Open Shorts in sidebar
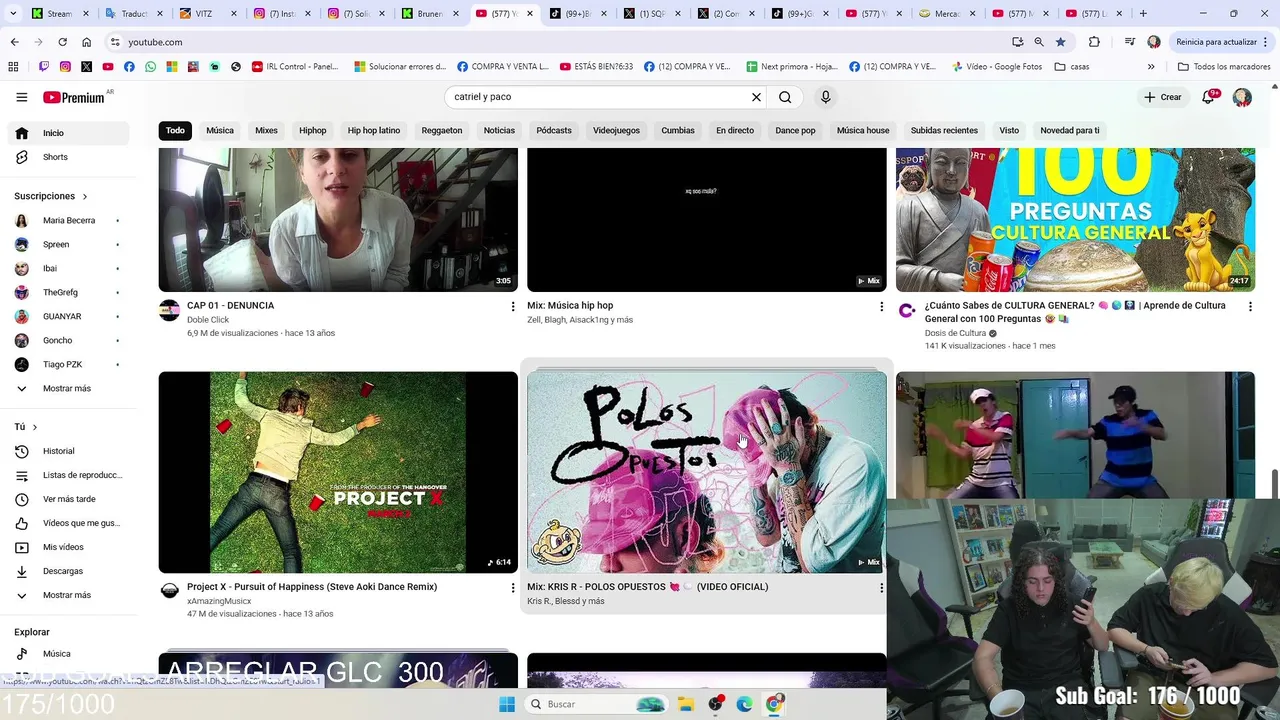The width and height of the screenshot is (1280, 720). point(68,157)
